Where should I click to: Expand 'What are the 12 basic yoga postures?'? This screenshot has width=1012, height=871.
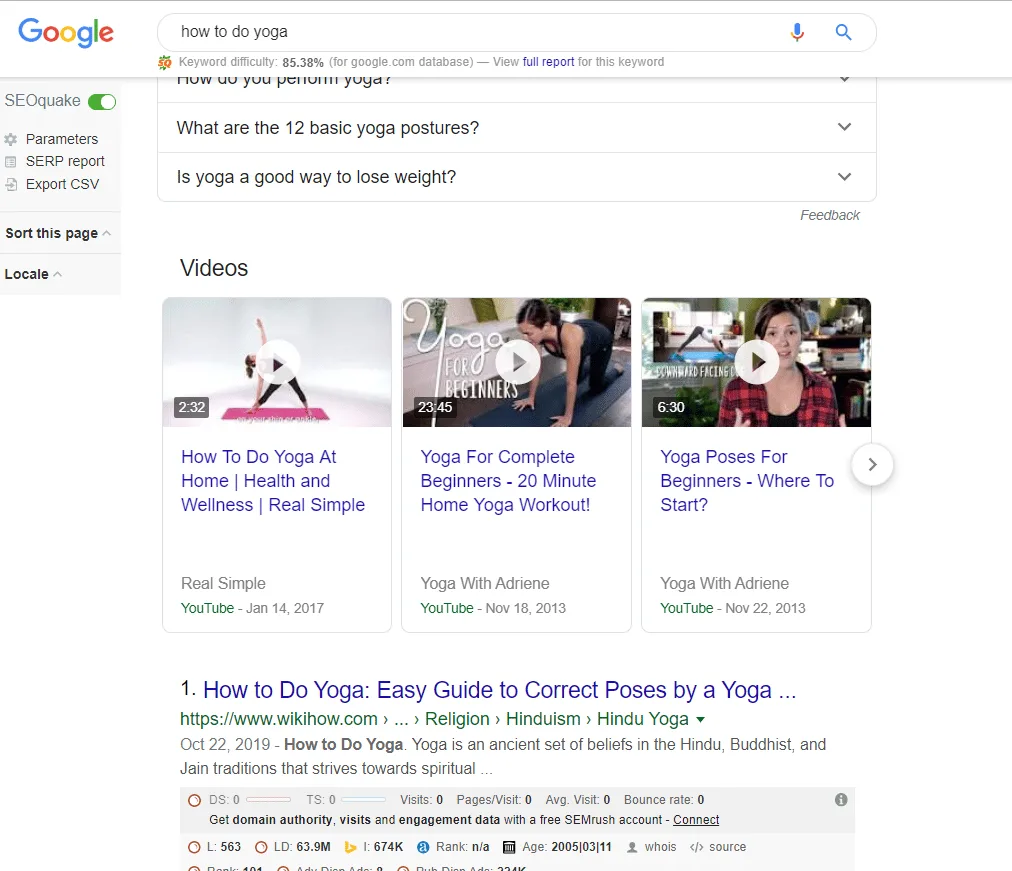click(x=516, y=128)
